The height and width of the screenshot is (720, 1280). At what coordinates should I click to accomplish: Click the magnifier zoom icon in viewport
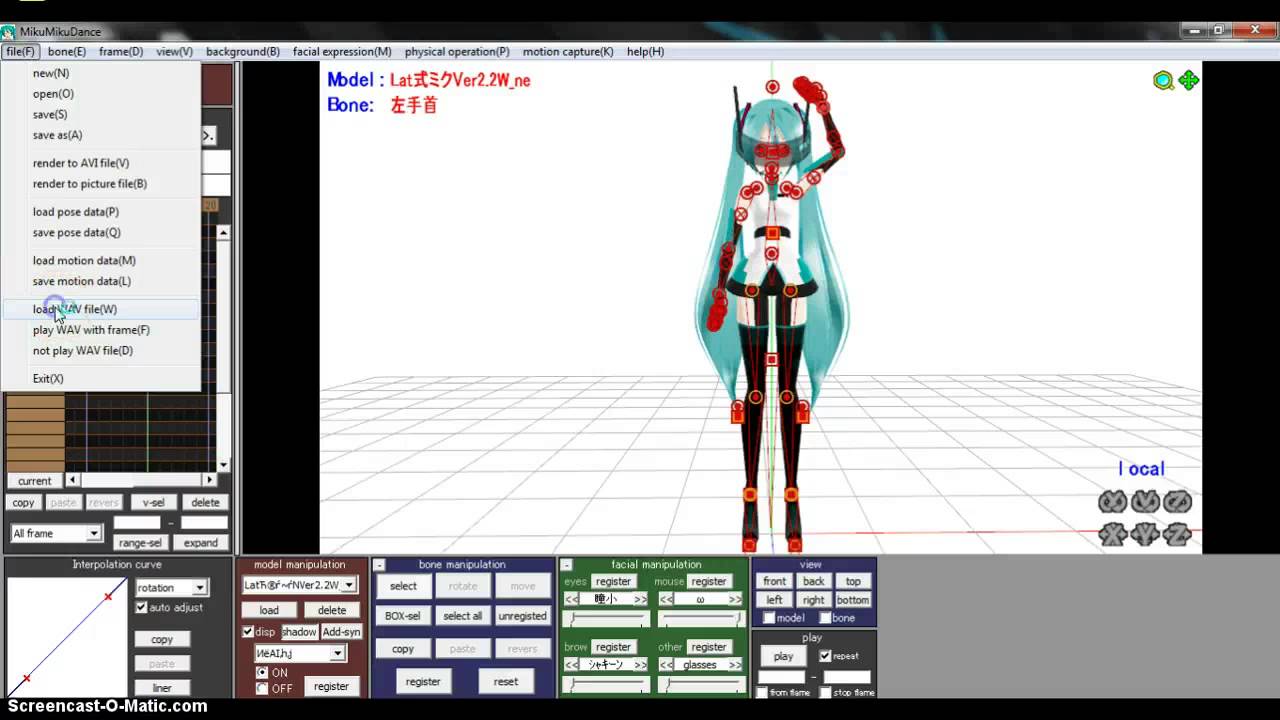[x=1163, y=81]
